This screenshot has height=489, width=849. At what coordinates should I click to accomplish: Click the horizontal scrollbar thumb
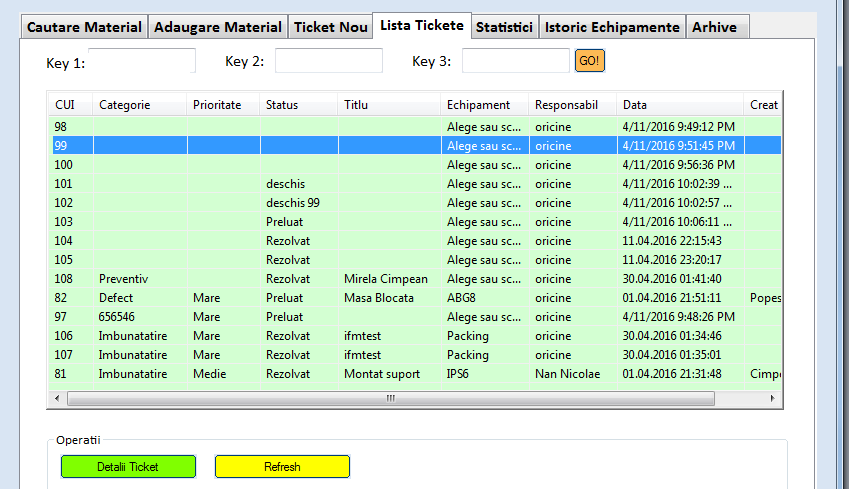coord(390,399)
